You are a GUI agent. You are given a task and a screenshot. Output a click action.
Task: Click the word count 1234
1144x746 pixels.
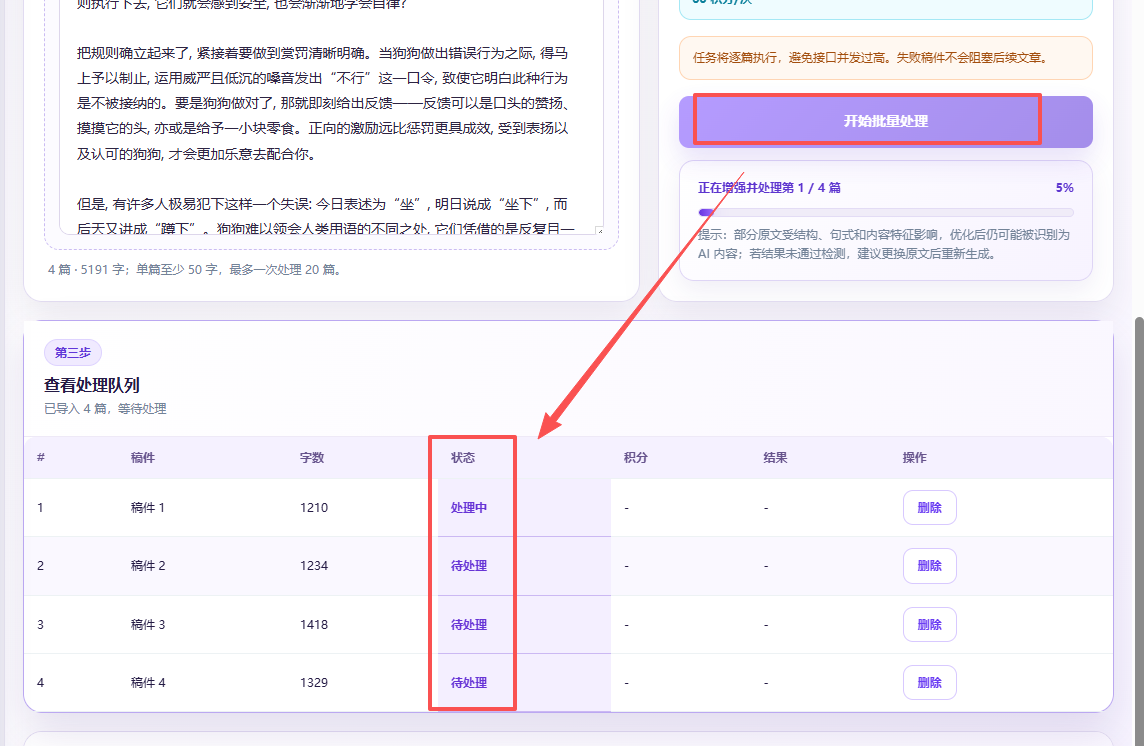pyautogui.click(x=314, y=566)
